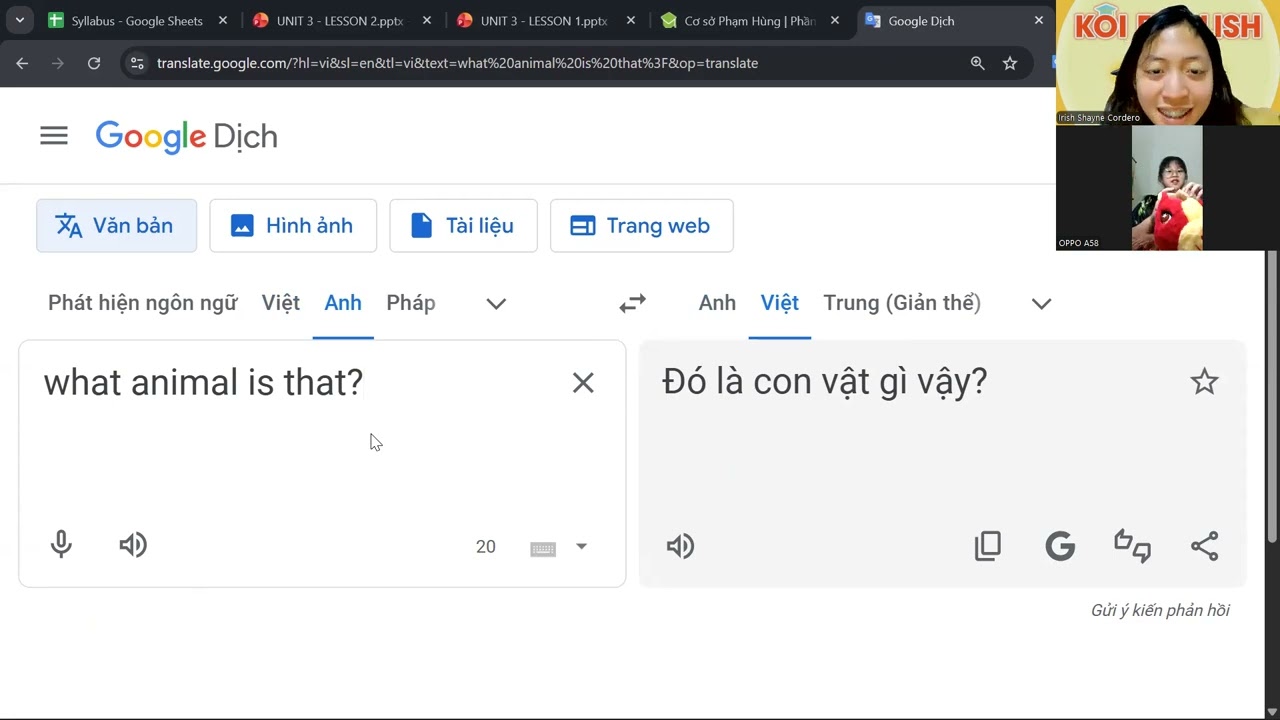Click the translated text Đó là con vật gì vậy?
Screen dimensions: 1280x720
click(825, 381)
